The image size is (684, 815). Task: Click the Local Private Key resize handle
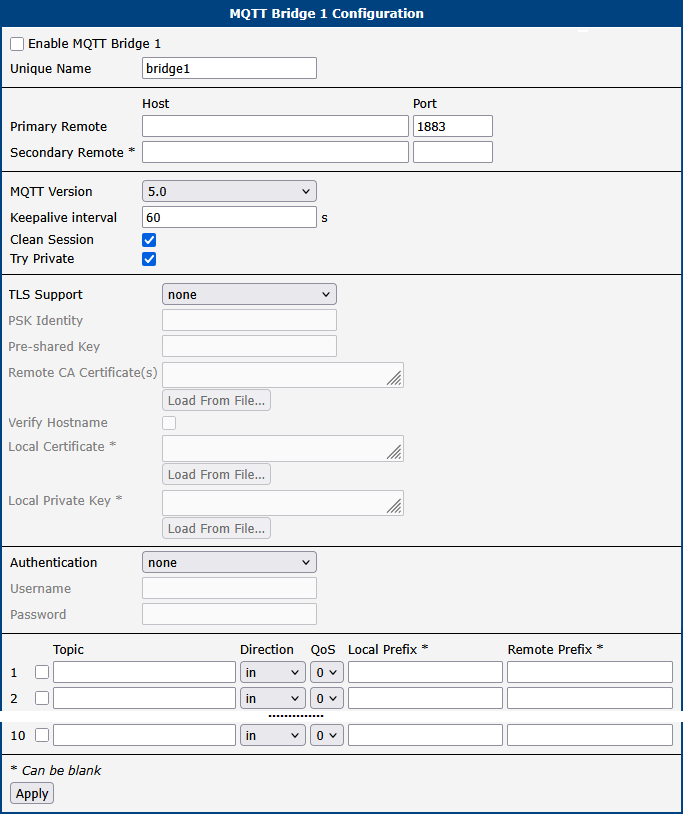click(394, 506)
